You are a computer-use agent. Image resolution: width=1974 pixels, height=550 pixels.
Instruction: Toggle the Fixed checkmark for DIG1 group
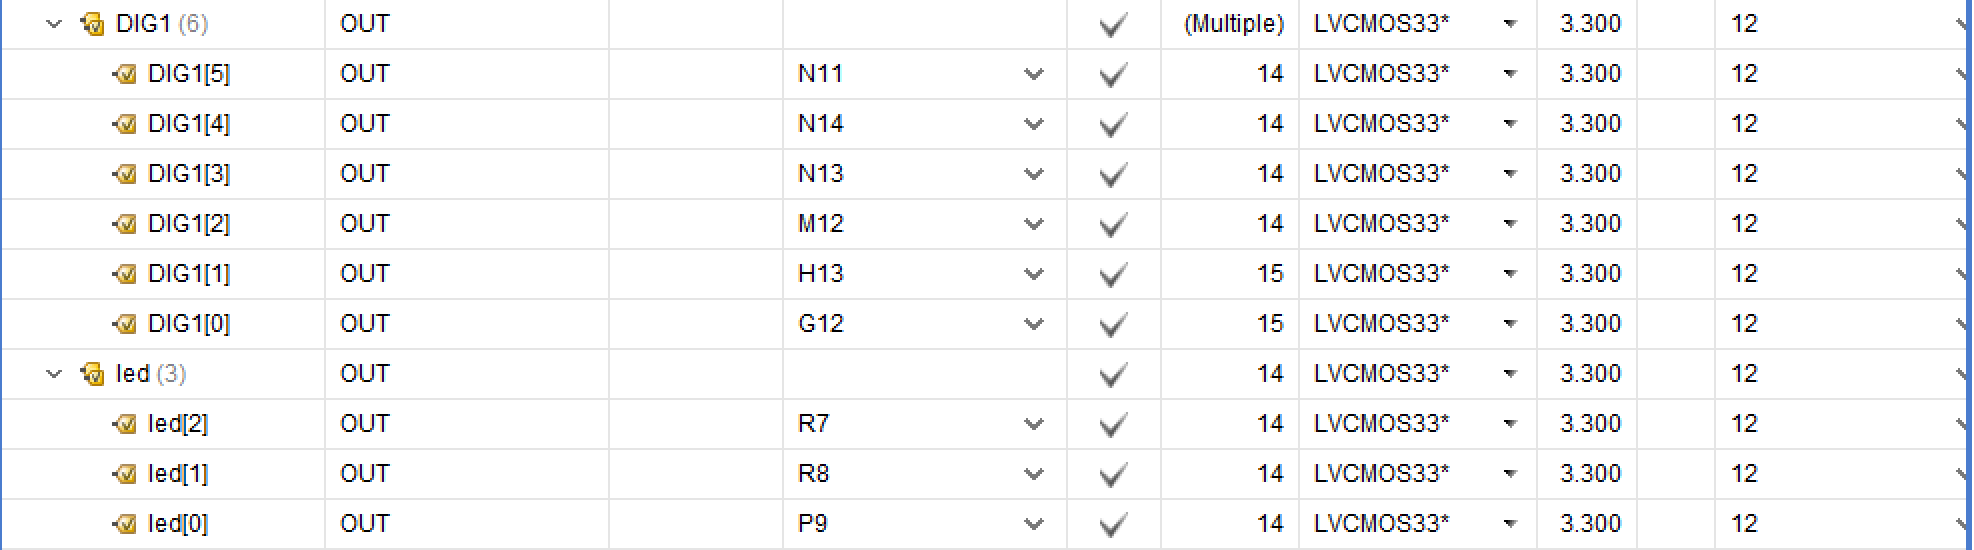click(1113, 25)
